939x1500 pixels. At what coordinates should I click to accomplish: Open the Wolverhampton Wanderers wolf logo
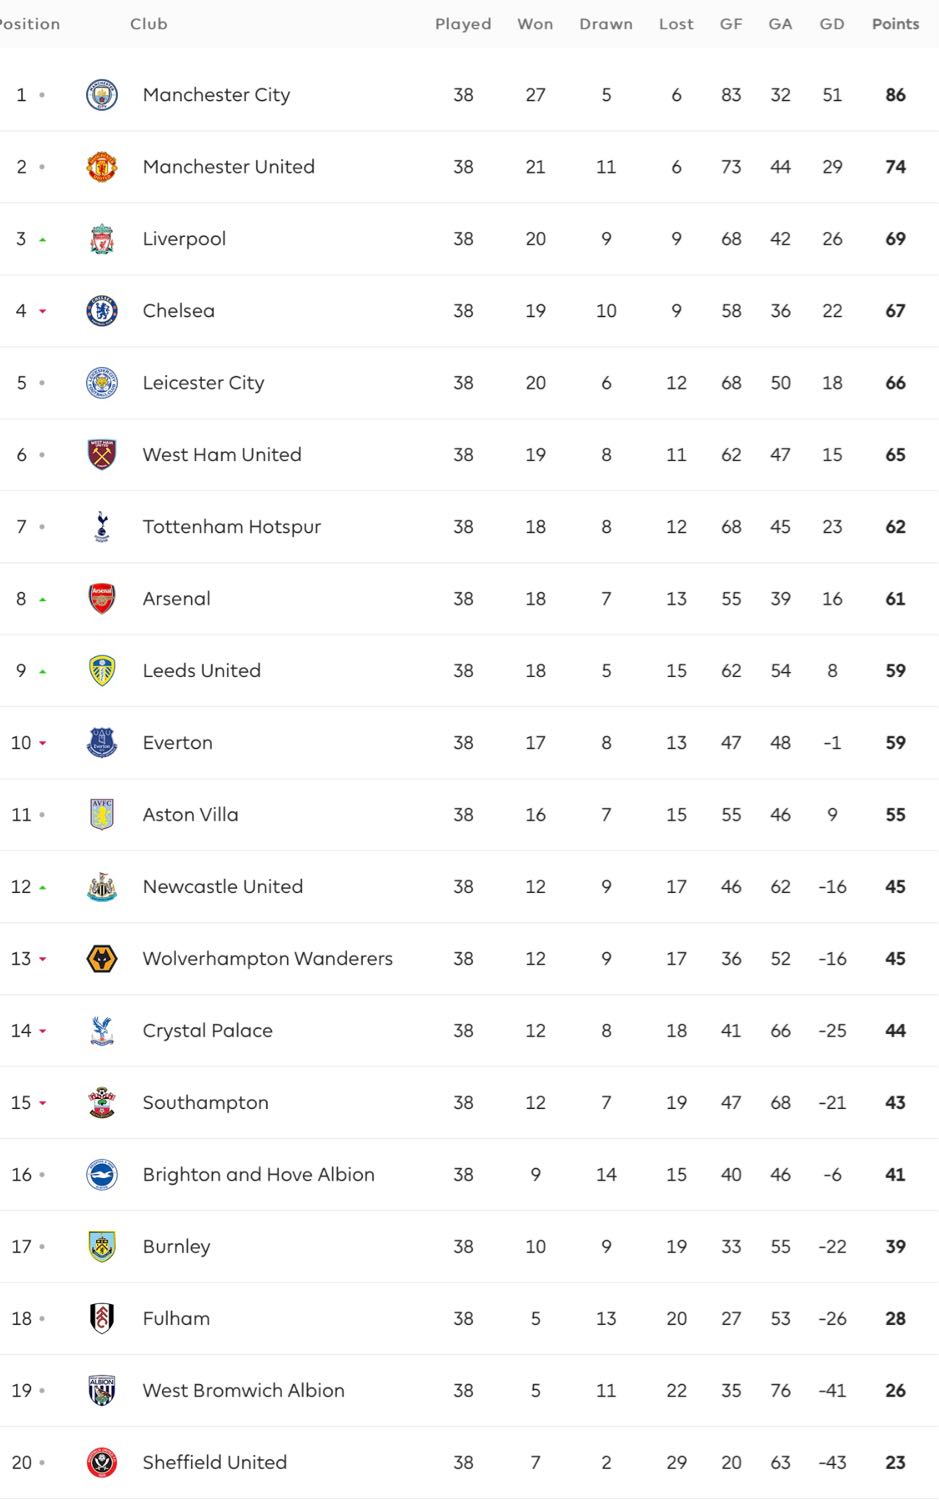coord(102,959)
